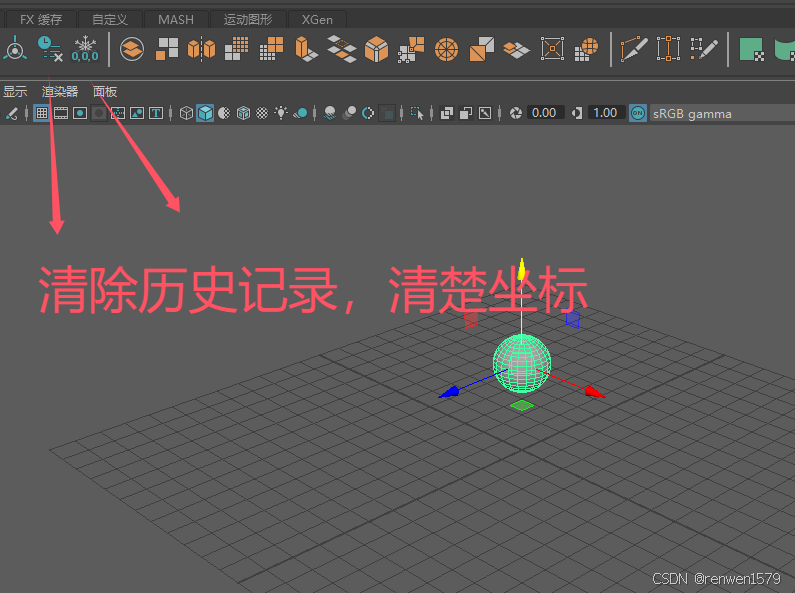Click the yellow Y-axis manipulator arrow
Viewport: 795px width, 593px height.
(521, 269)
